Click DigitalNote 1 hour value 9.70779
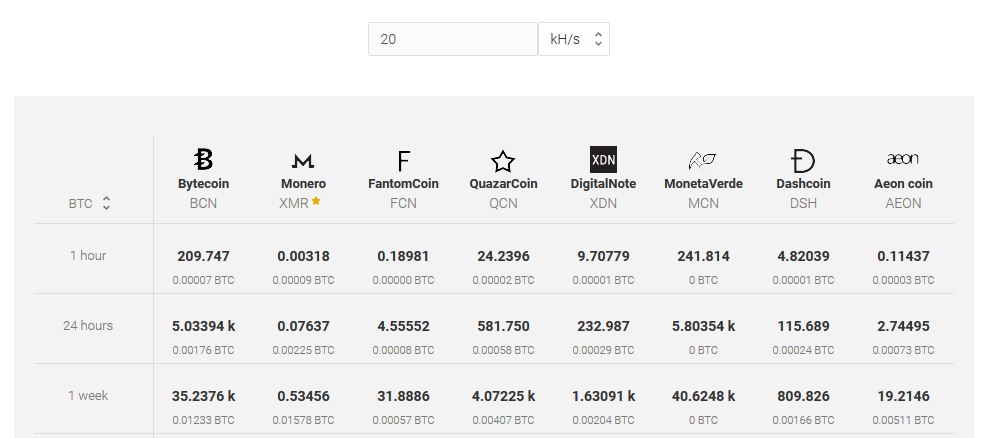The width and height of the screenshot is (988, 438). pos(603,256)
